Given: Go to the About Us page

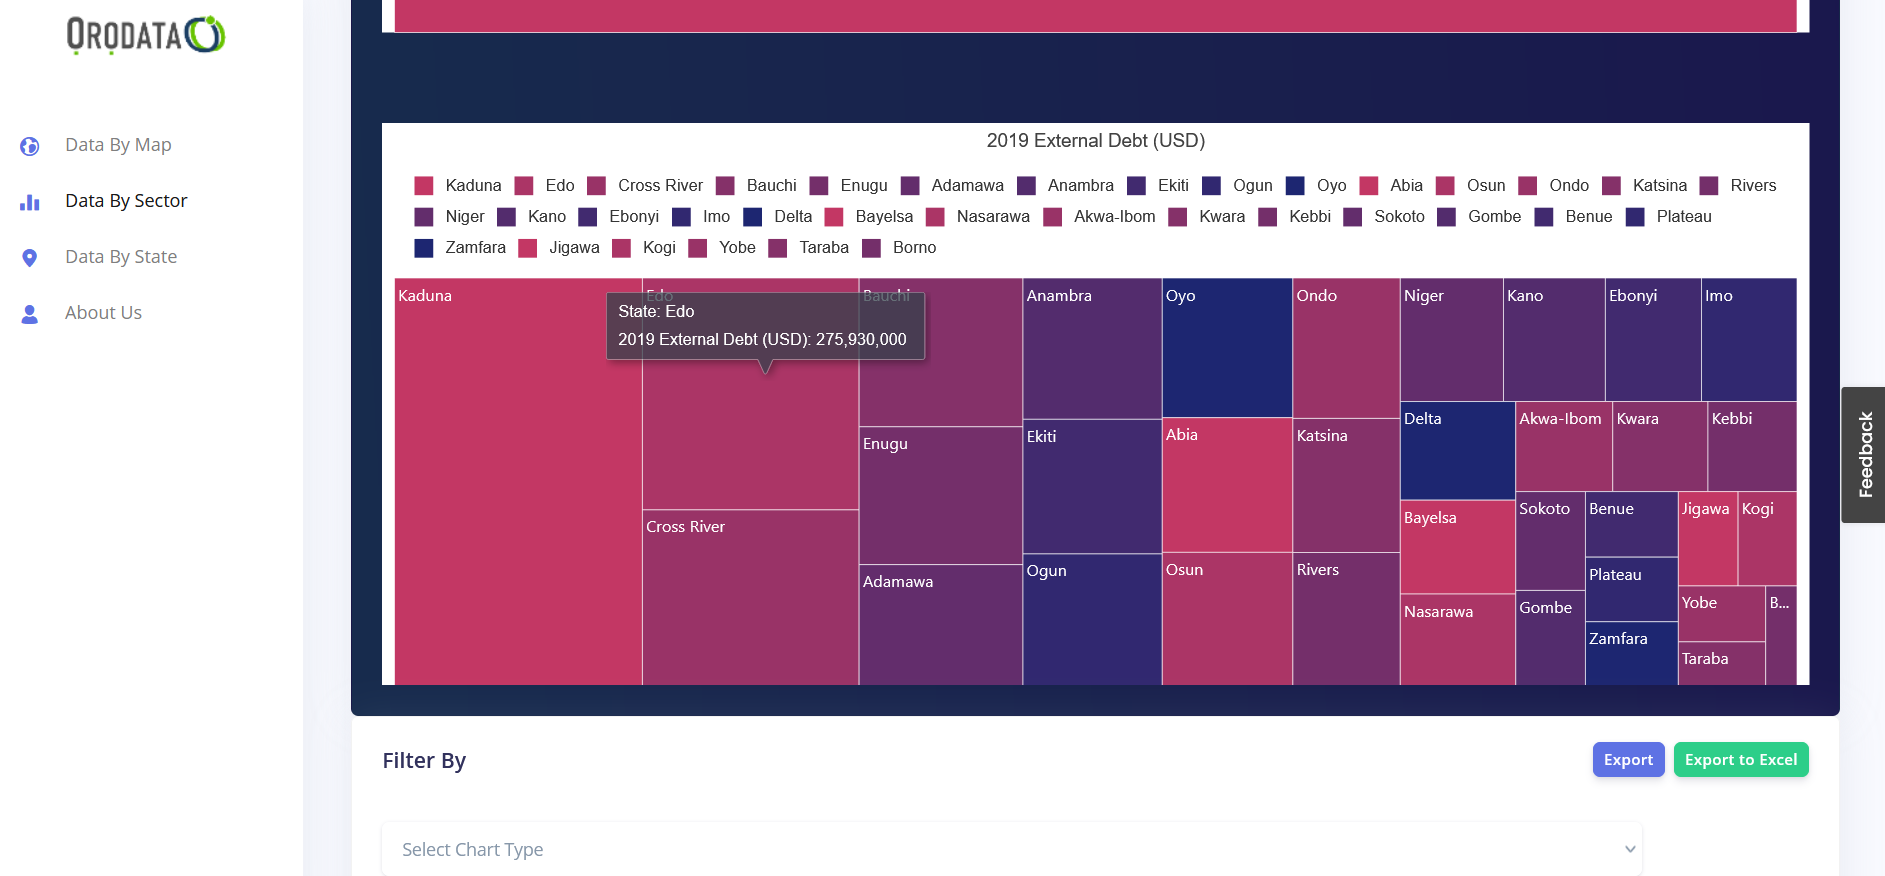Looking at the screenshot, I should tap(103, 313).
